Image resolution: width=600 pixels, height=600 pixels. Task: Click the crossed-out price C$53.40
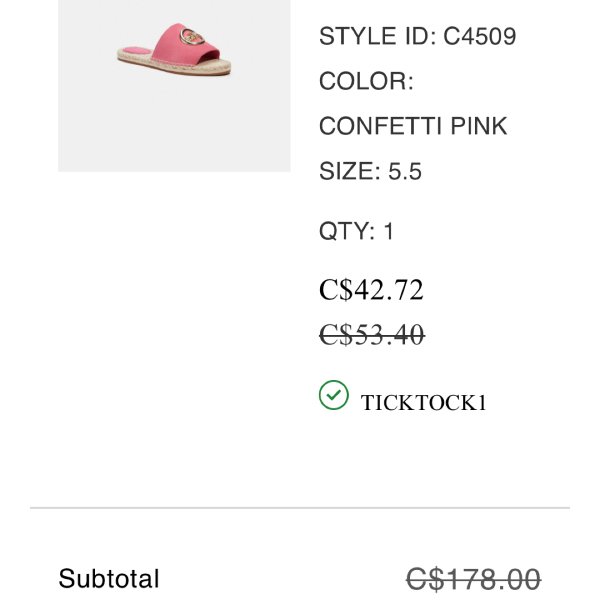pyautogui.click(x=371, y=335)
